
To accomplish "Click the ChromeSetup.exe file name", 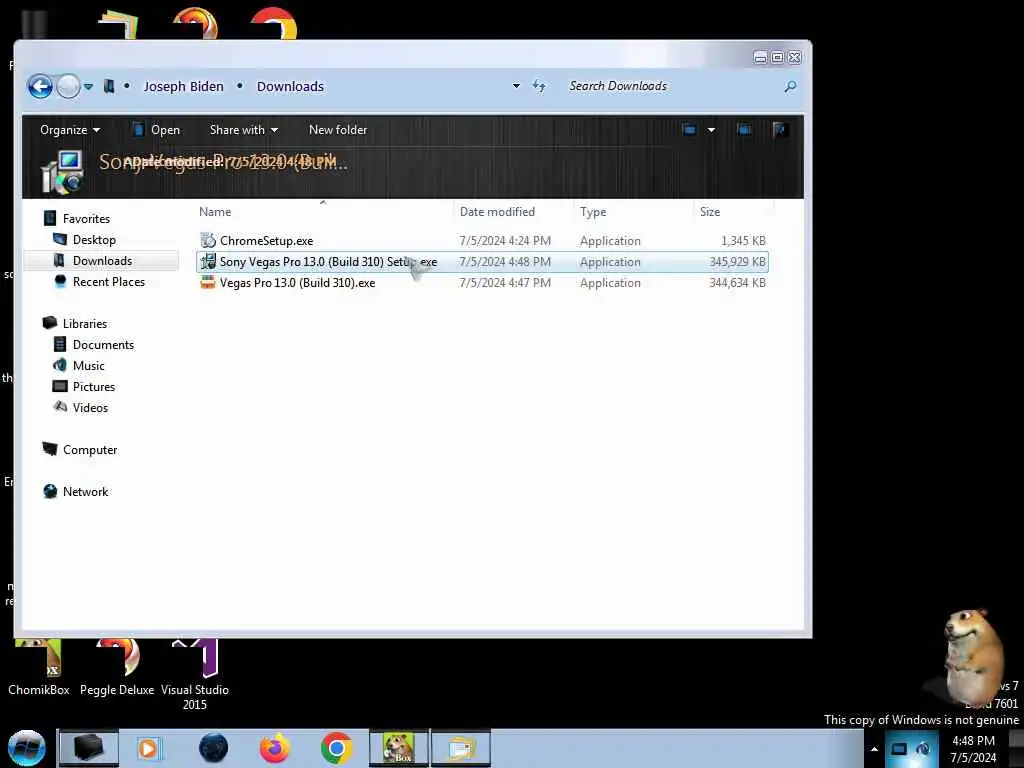I will [266, 240].
